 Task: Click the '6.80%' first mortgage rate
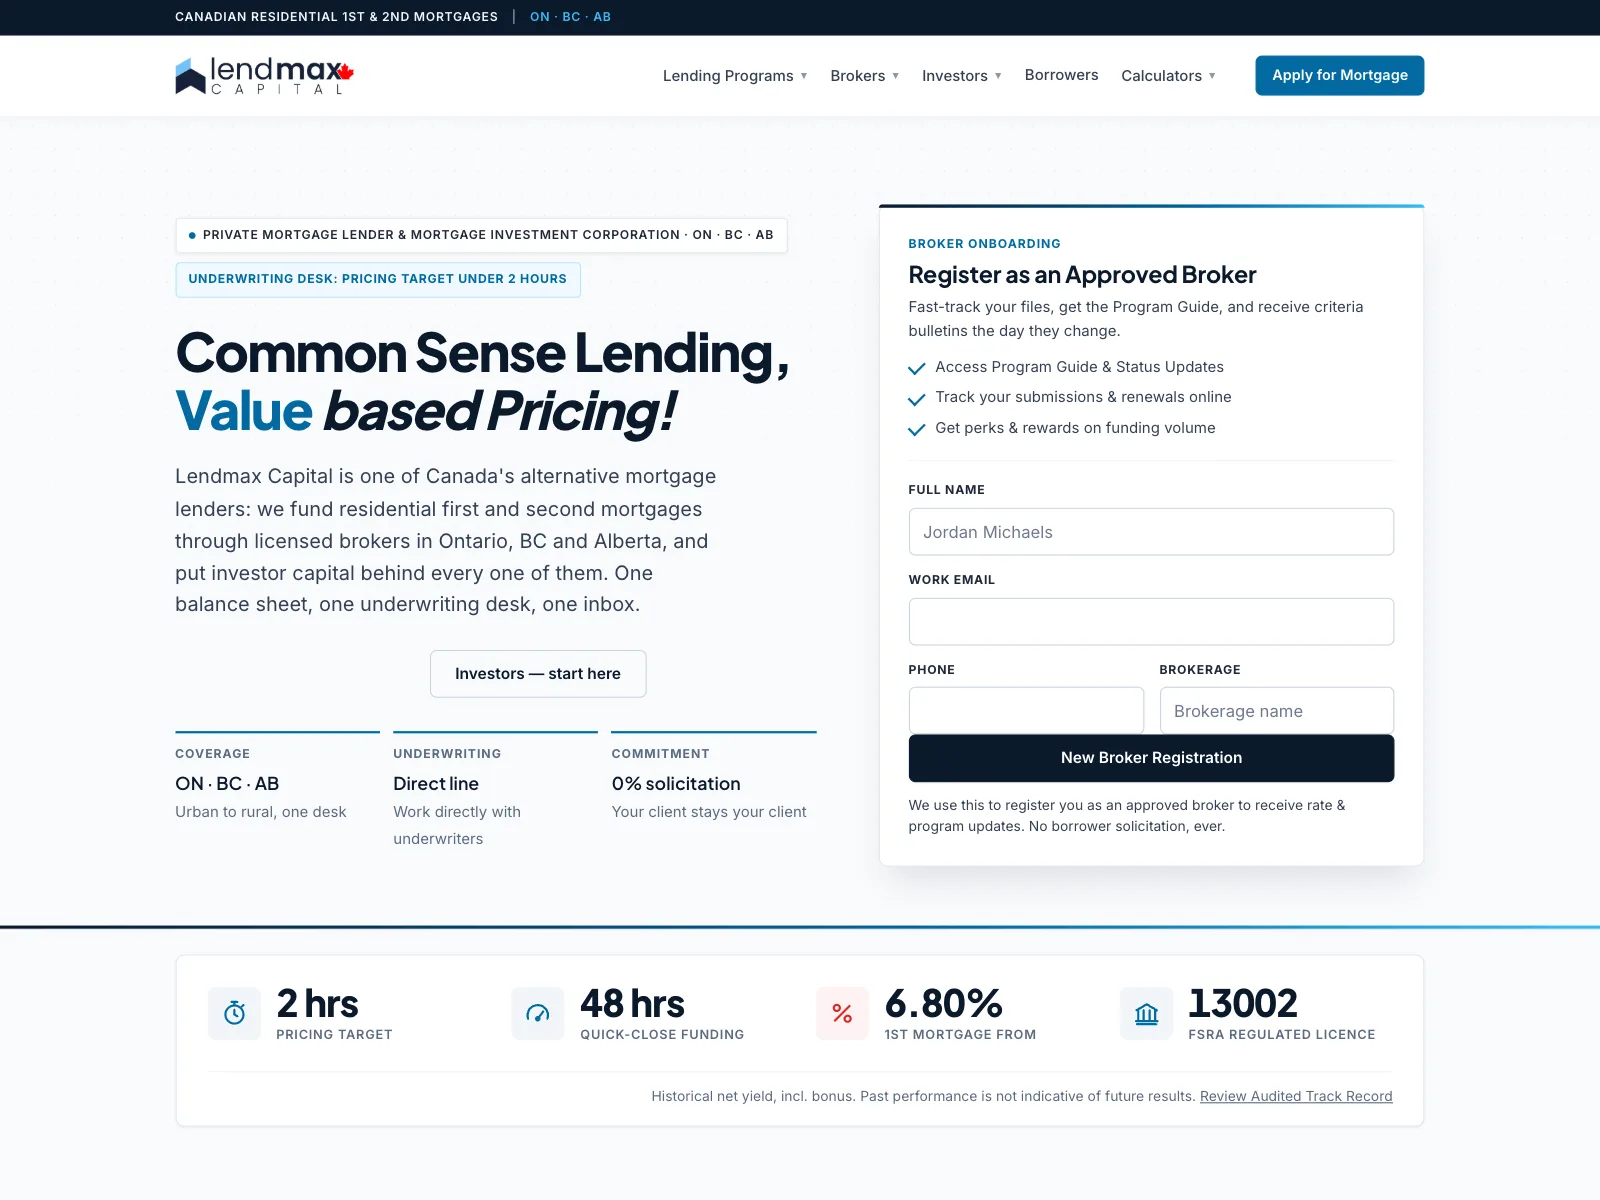pyautogui.click(x=943, y=1003)
